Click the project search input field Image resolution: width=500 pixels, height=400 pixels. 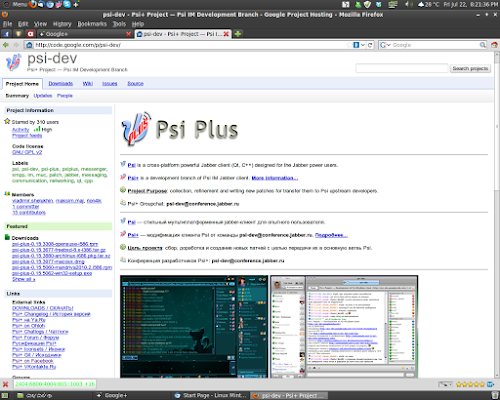(402, 68)
